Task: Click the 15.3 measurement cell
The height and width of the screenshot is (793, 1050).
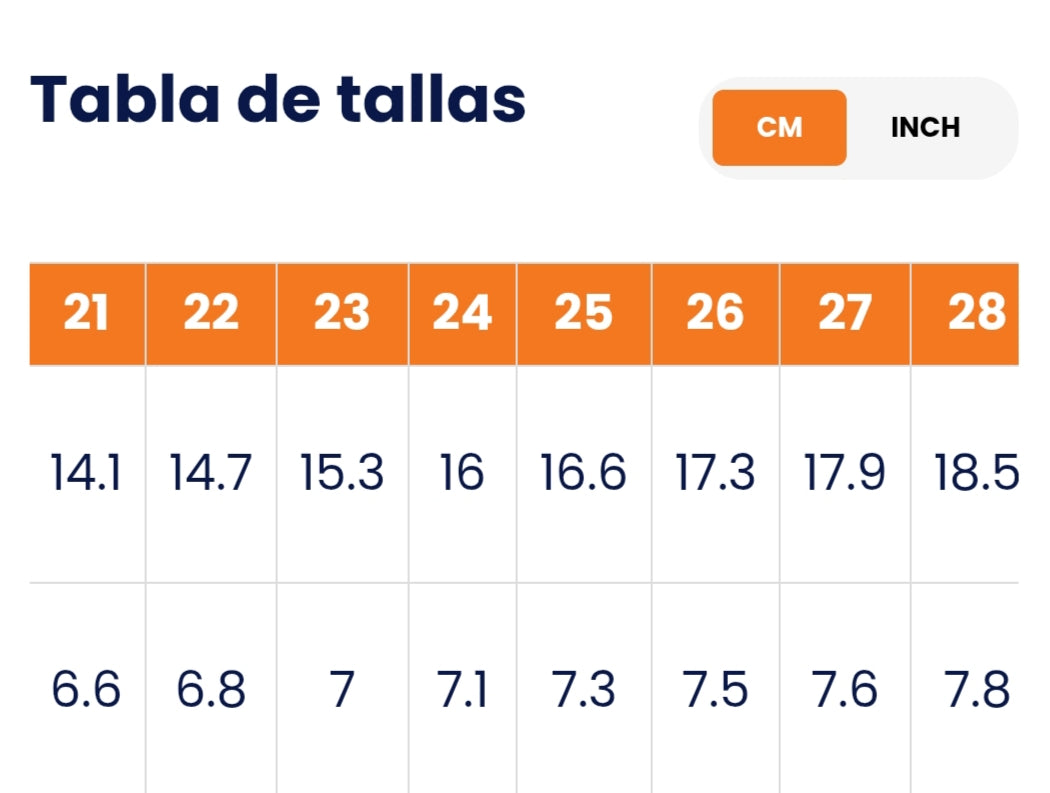Action: (342, 473)
